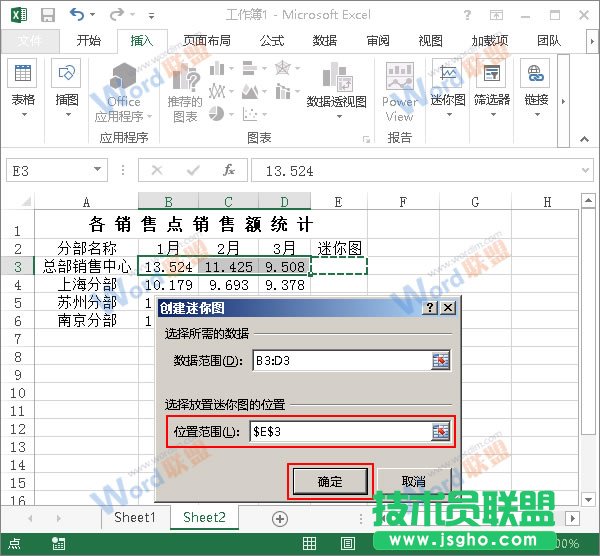Open the Links (链接) button

(536, 89)
